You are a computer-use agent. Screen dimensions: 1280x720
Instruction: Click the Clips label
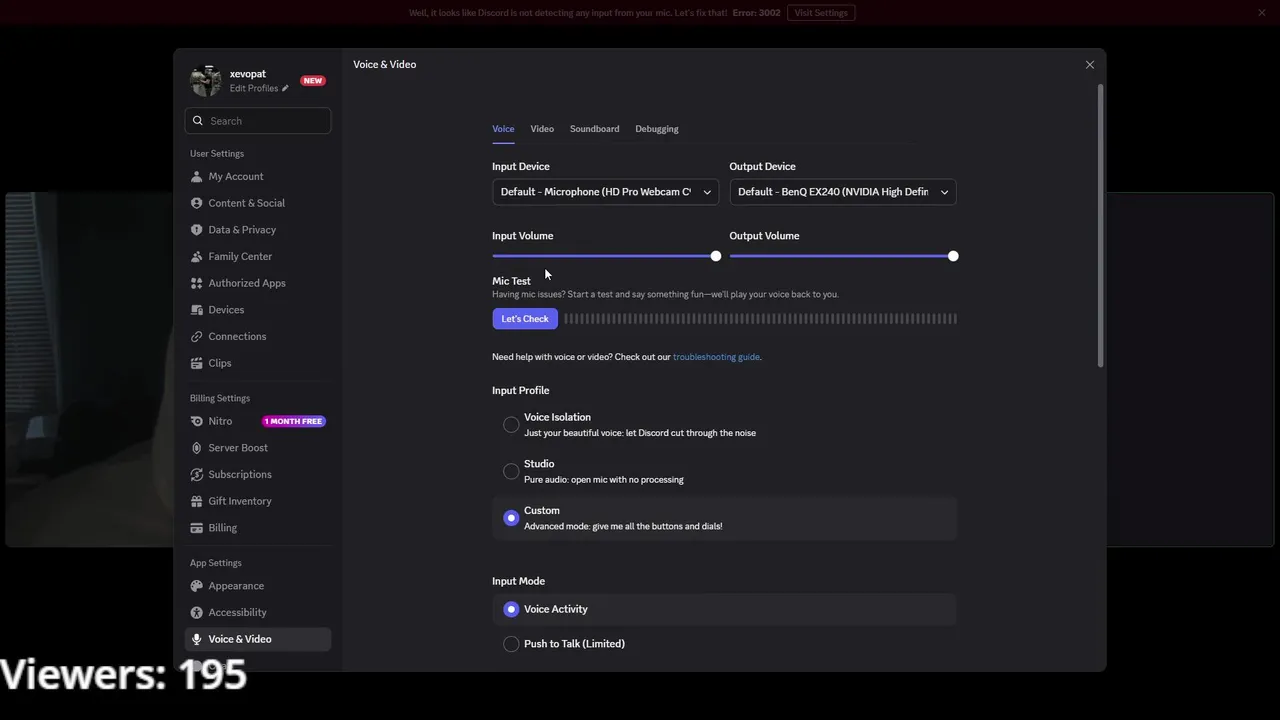(x=220, y=363)
